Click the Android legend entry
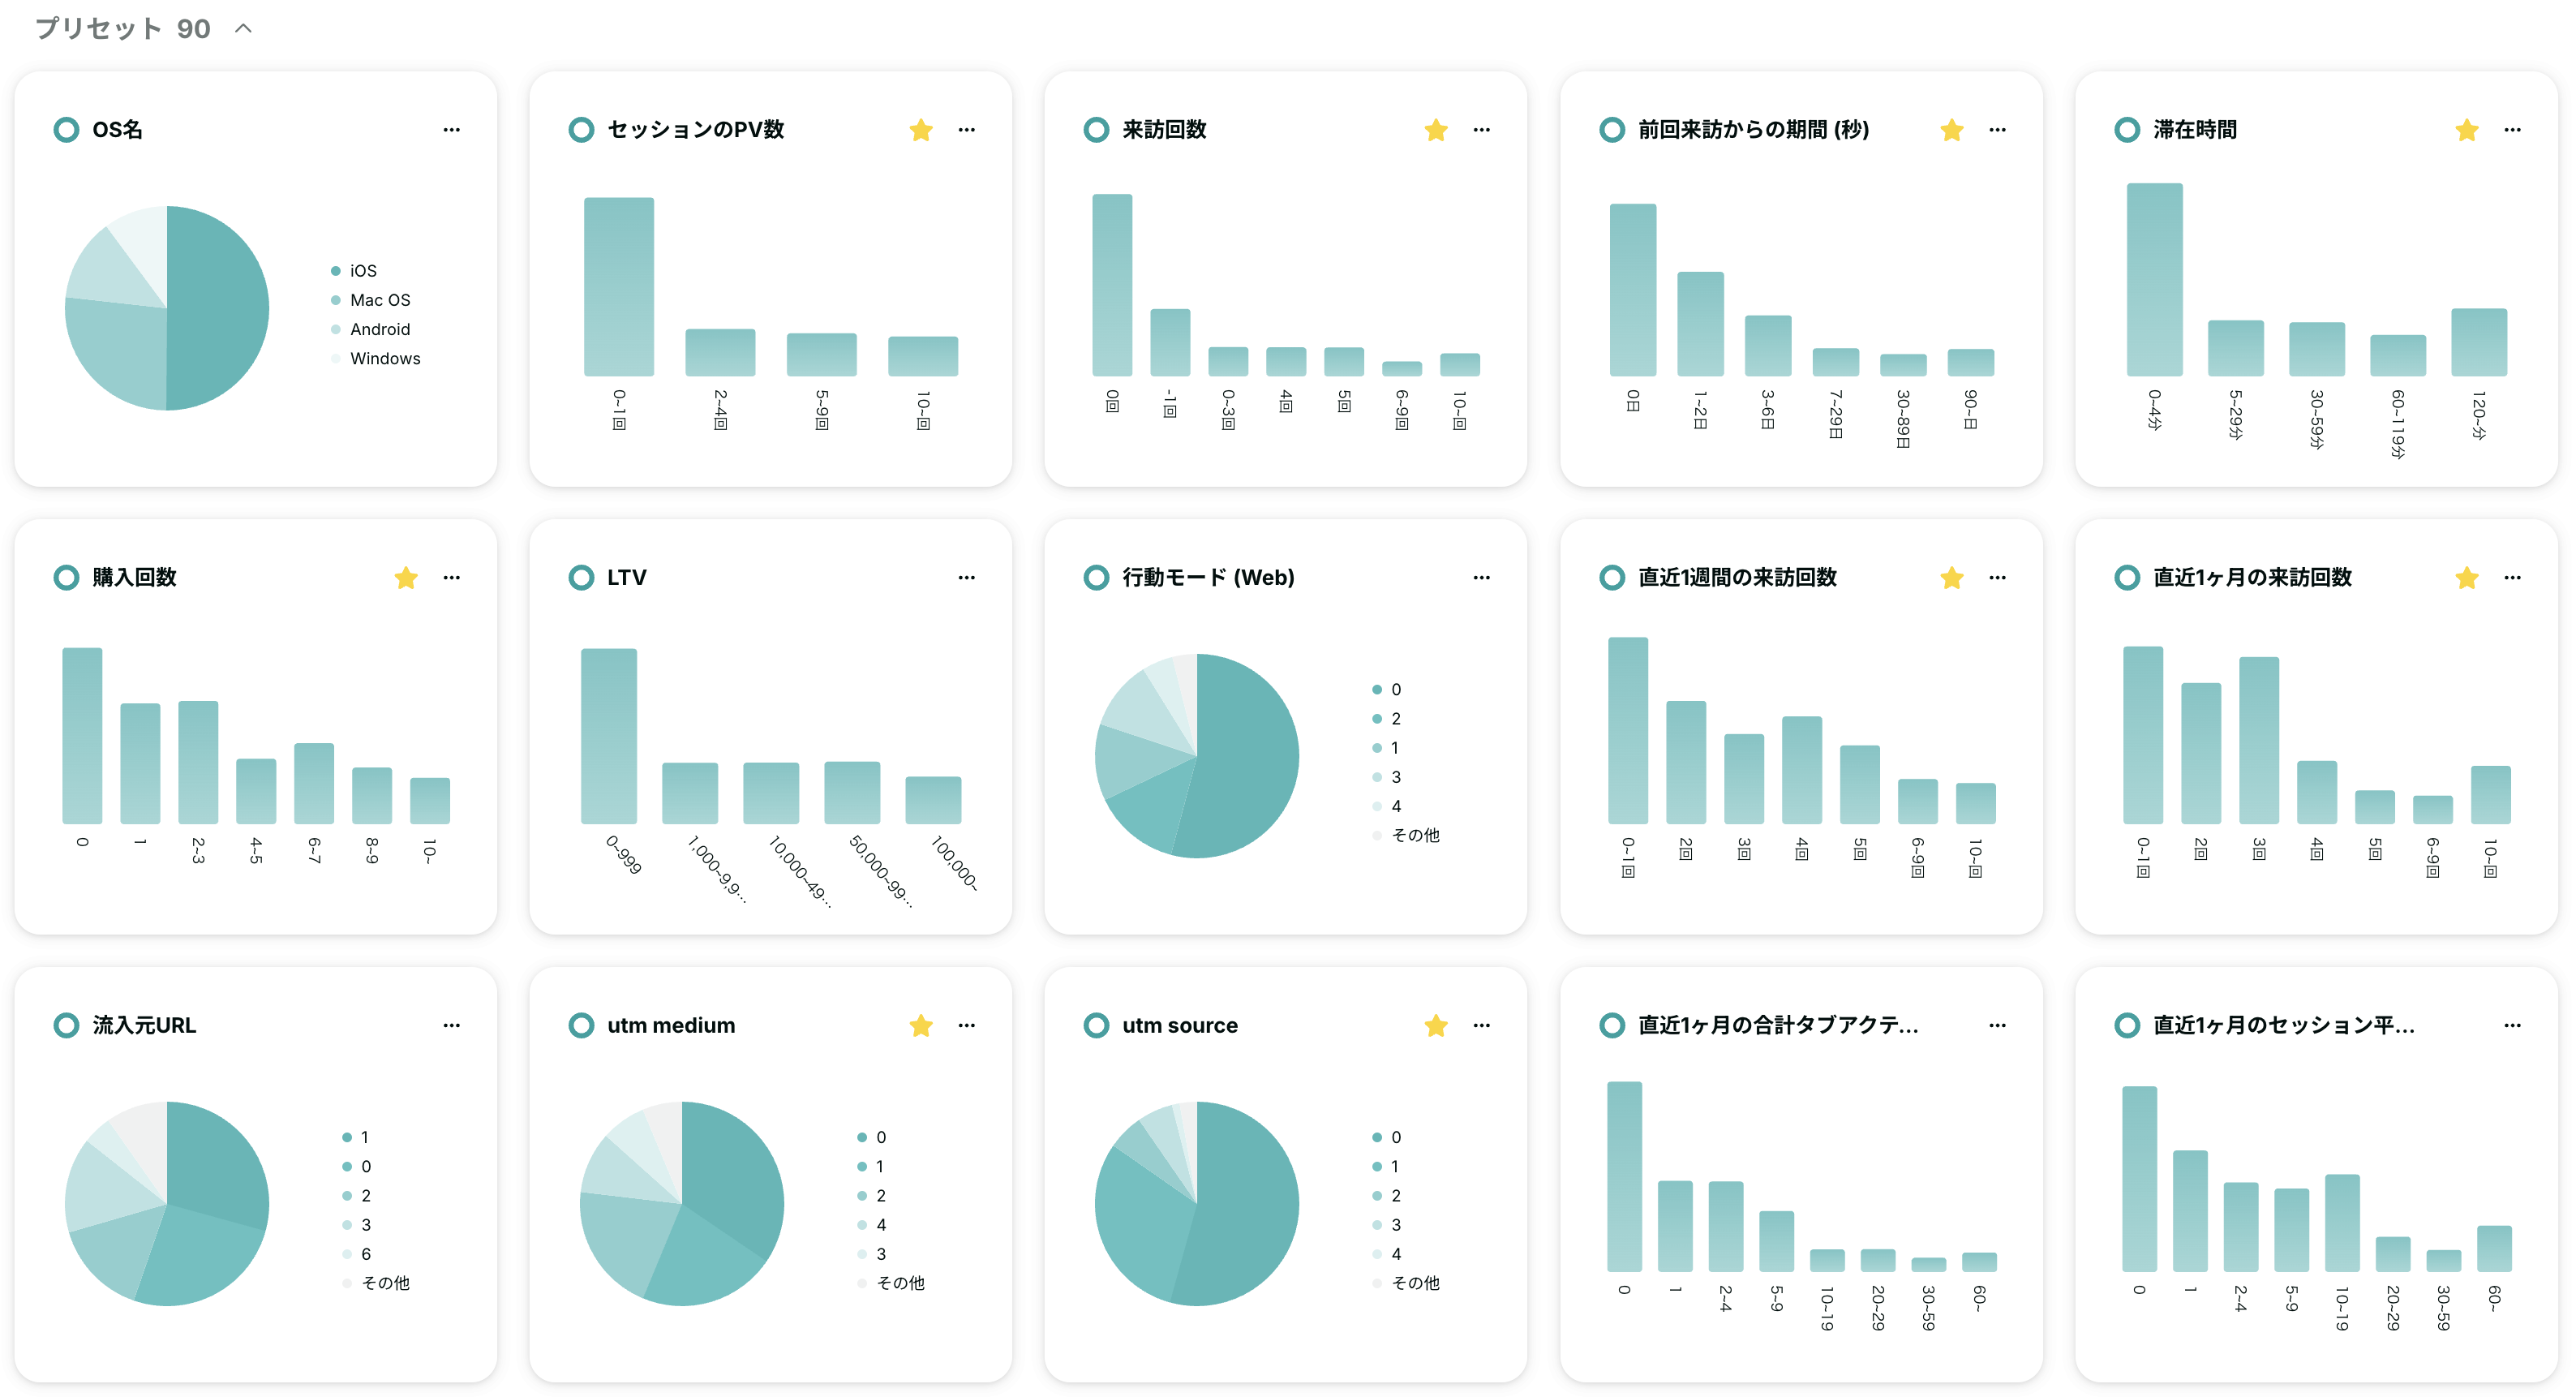Viewport: 2576px width, 1397px height. tap(370, 329)
